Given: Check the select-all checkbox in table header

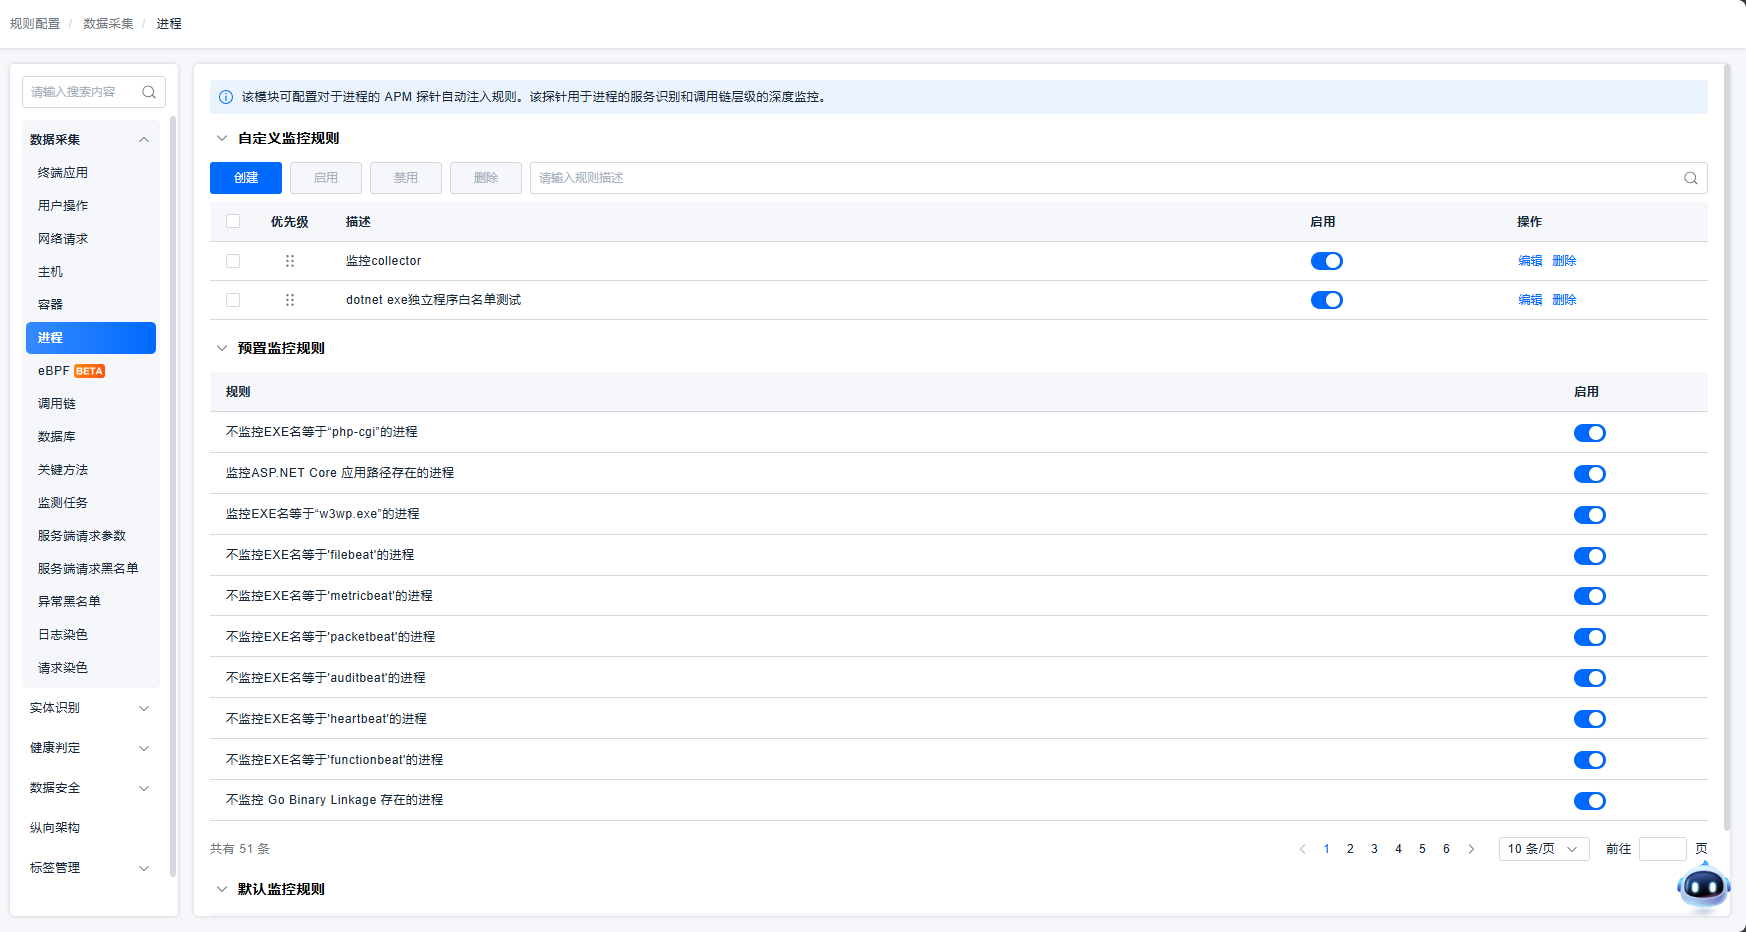Looking at the screenshot, I should click(233, 222).
